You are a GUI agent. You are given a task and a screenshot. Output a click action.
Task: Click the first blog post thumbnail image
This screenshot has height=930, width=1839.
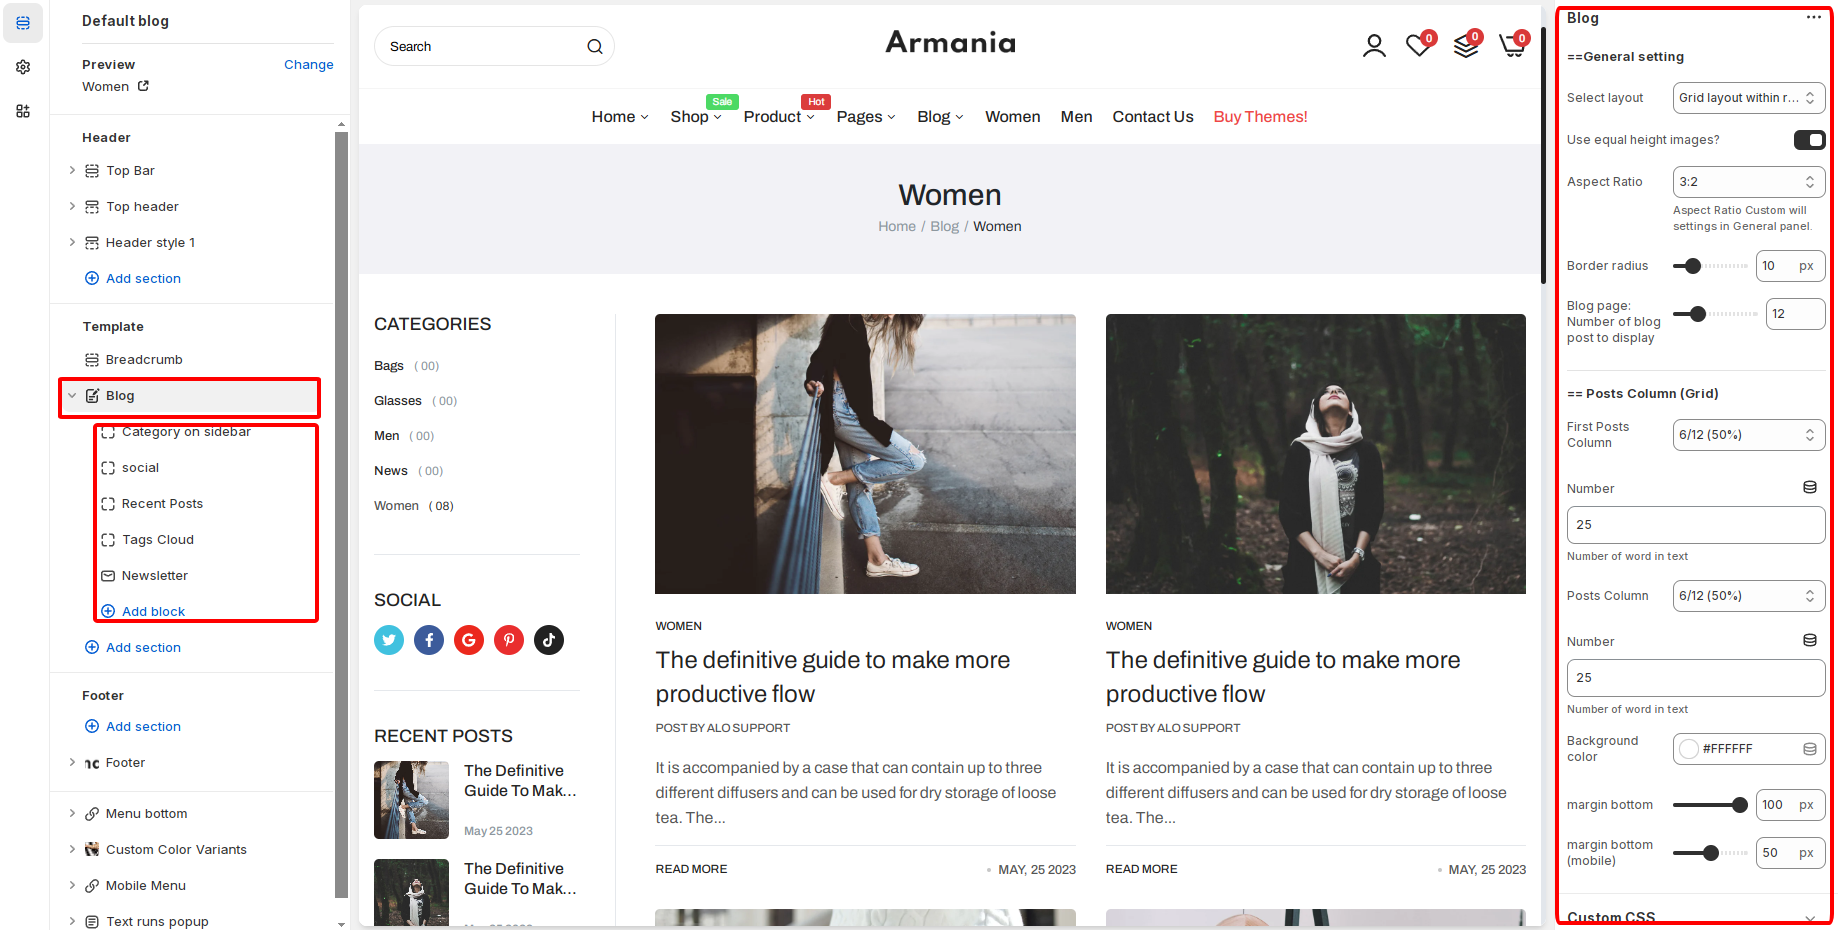click(865, 454)
